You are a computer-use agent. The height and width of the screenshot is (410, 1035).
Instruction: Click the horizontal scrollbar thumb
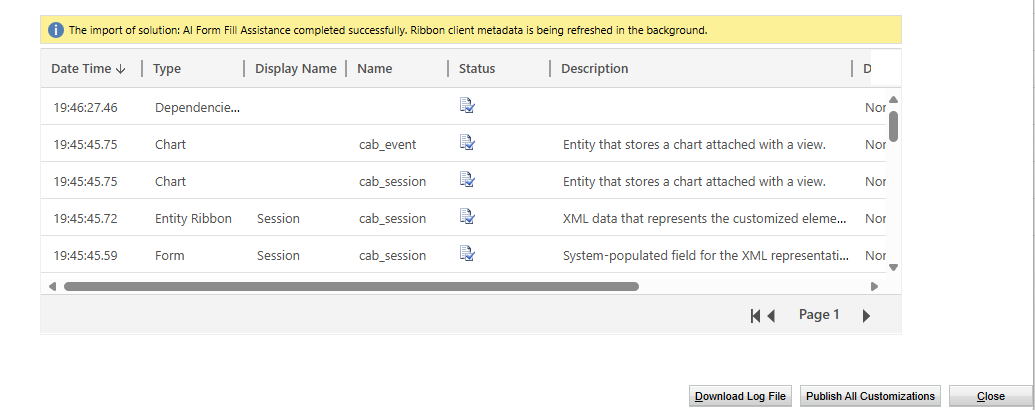click(351, 287)
